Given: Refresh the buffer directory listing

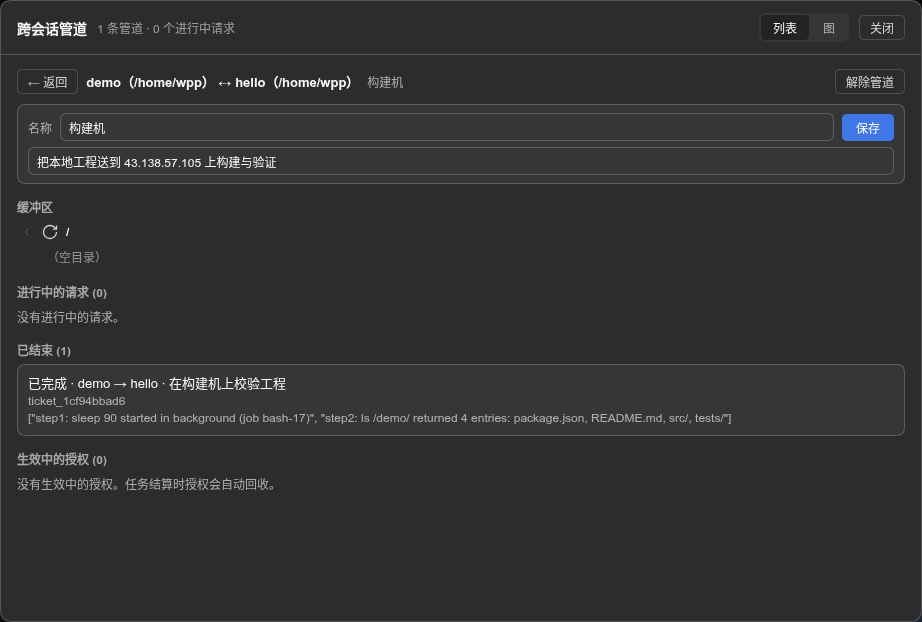Looking at the screenshot, I should pyautogui.click(x=50, y=232).
